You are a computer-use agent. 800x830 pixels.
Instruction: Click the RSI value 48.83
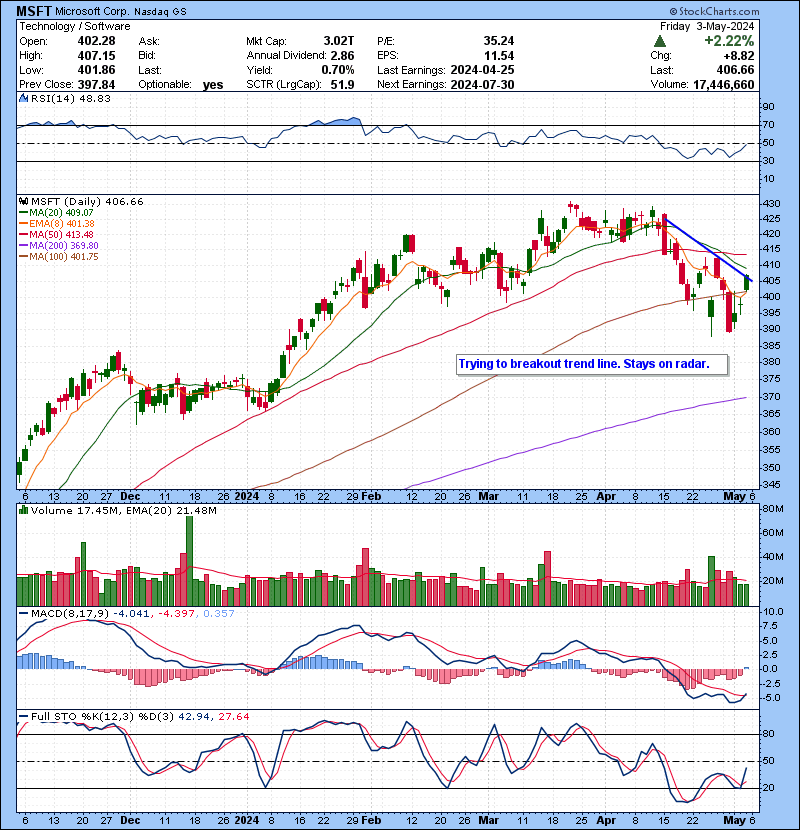coord(94,98)
